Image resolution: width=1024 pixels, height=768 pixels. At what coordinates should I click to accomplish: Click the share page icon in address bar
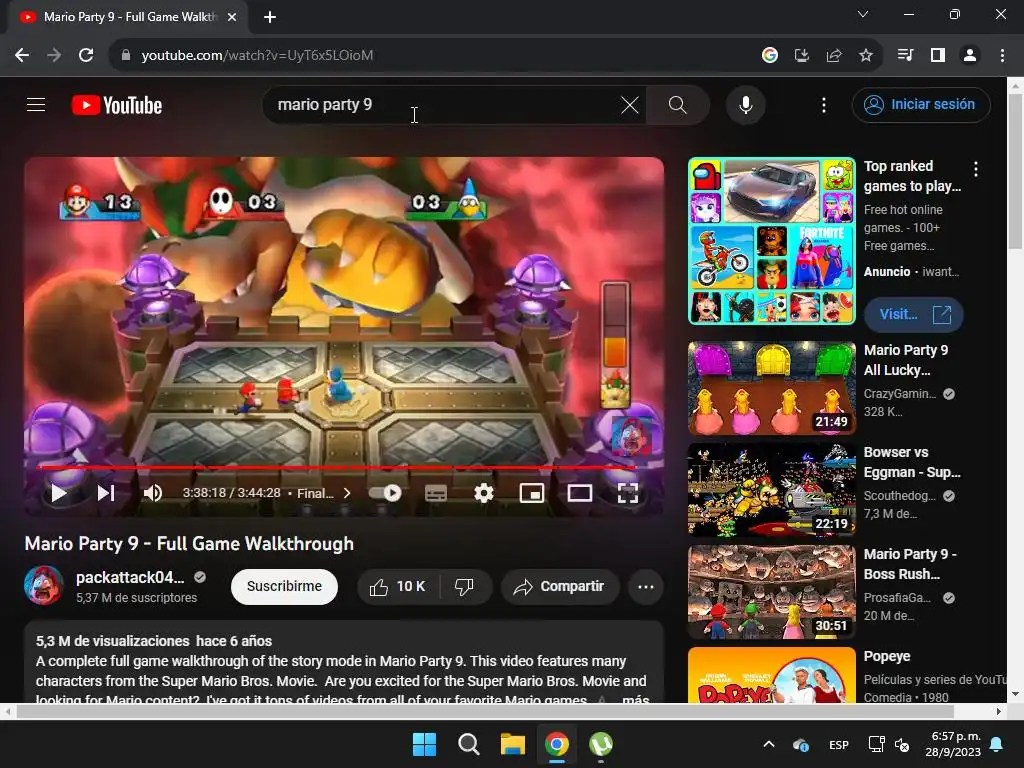pyautogui.click(x=833, y=55)
